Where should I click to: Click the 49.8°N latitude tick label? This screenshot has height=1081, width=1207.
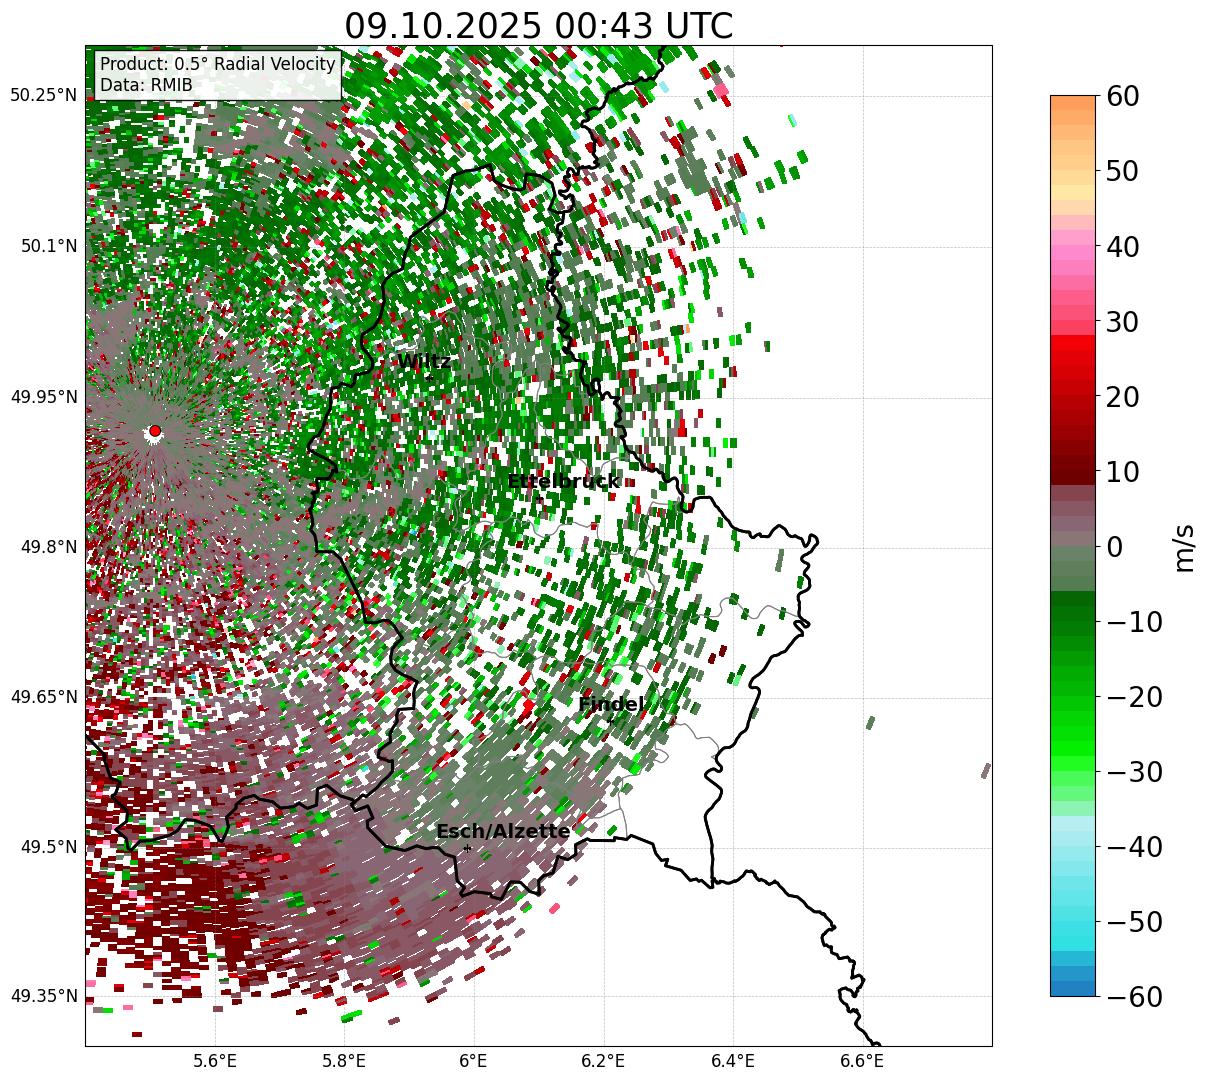click(x=47, y=547)
